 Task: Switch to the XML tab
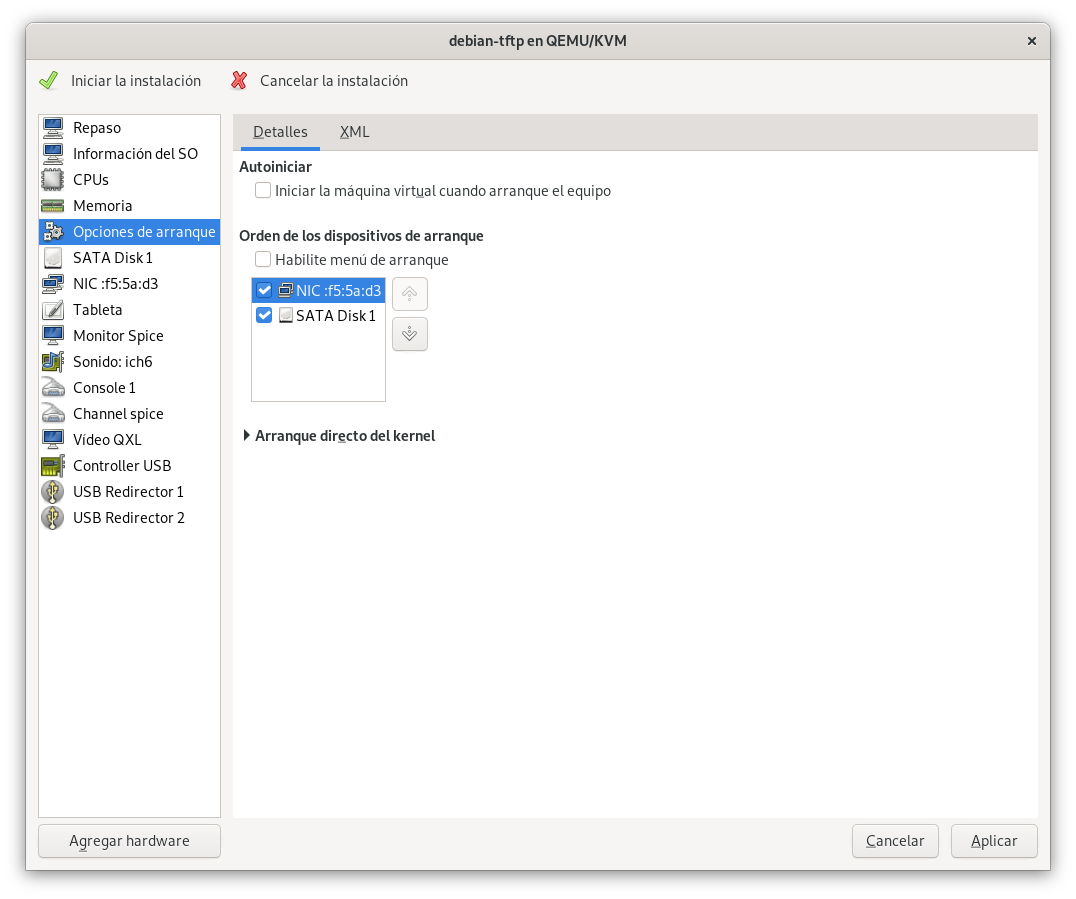pos(354,132)
